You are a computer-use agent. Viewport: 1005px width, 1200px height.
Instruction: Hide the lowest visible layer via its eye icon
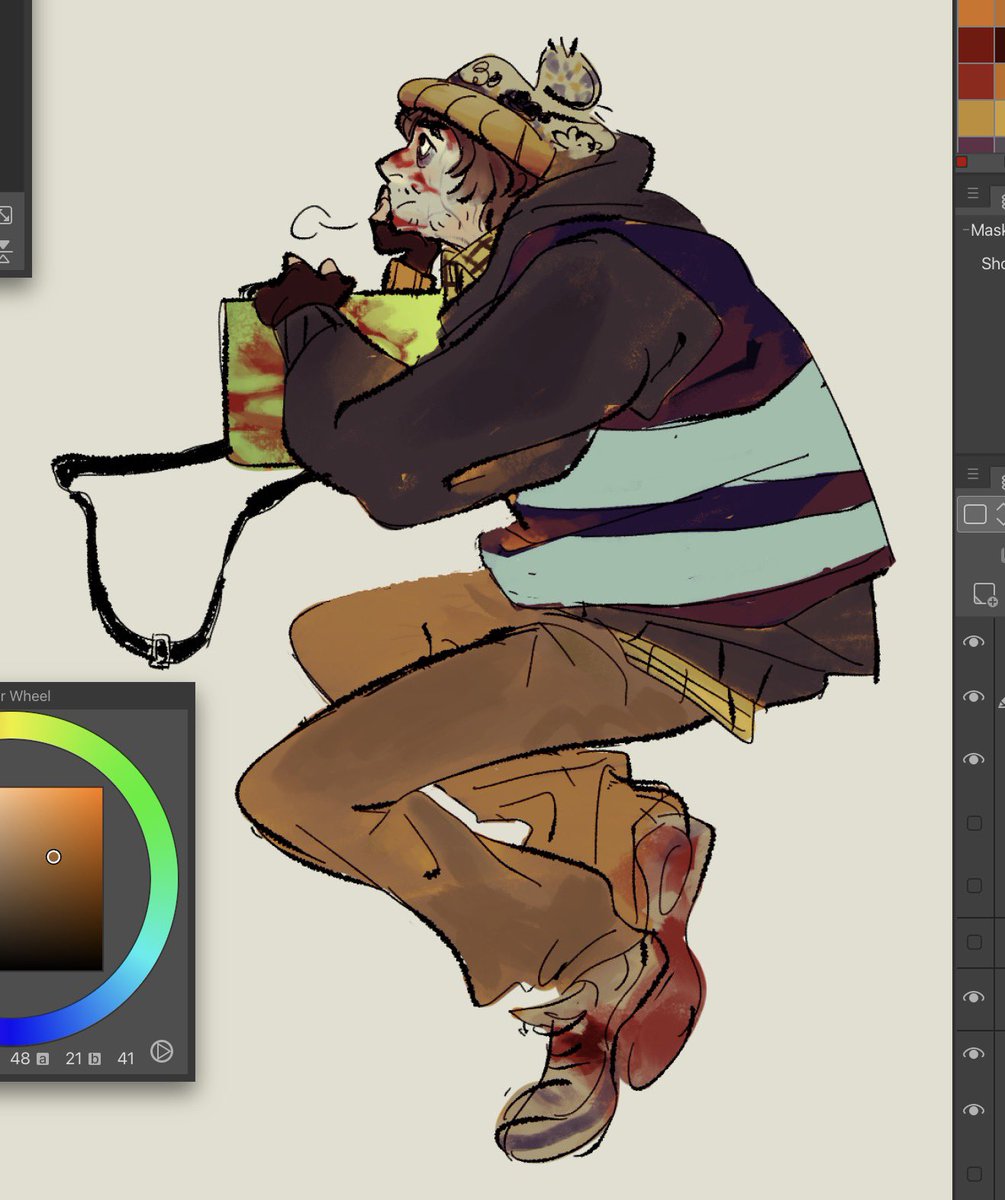click(974, 1111)
